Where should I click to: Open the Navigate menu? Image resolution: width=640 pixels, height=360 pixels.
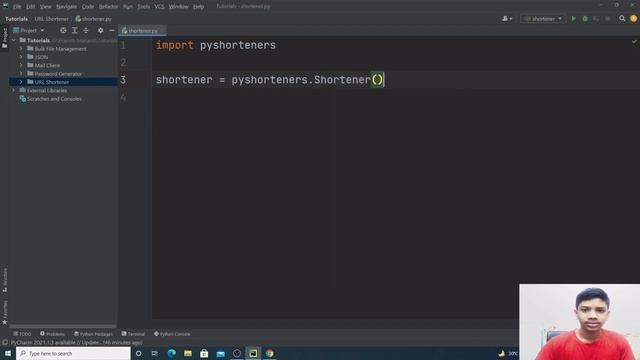(x=66, y=7)
